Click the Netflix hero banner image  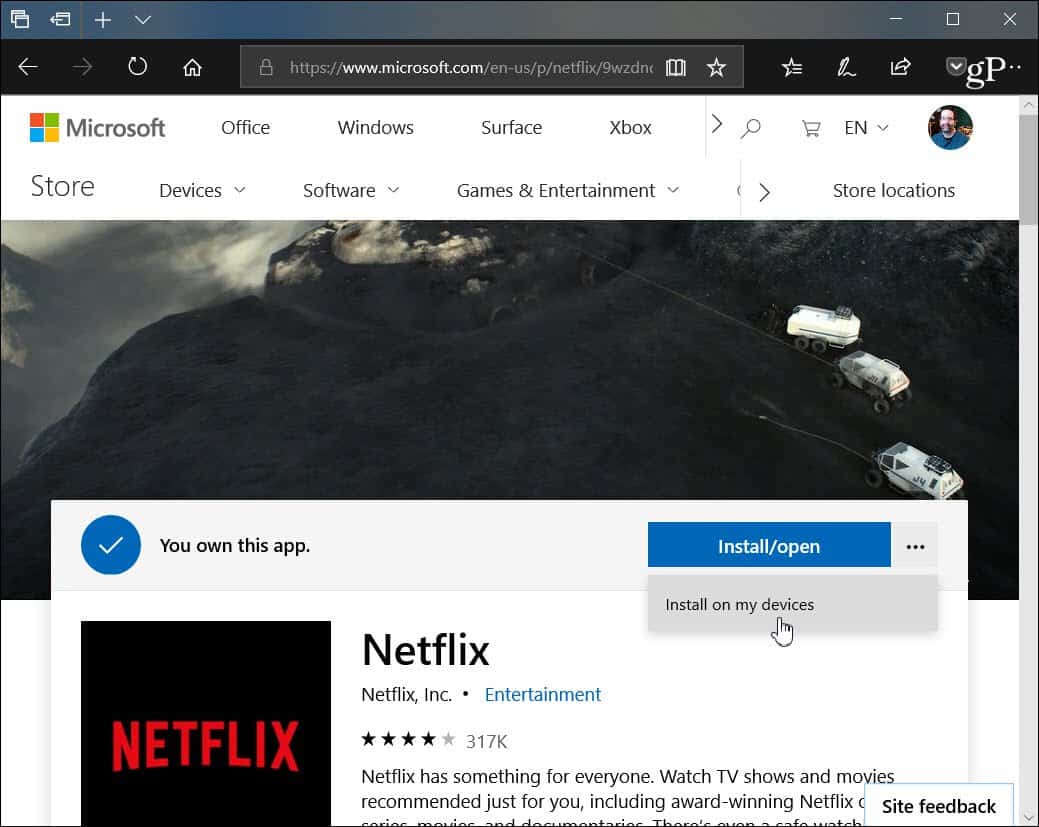click(x=509, y=359)
